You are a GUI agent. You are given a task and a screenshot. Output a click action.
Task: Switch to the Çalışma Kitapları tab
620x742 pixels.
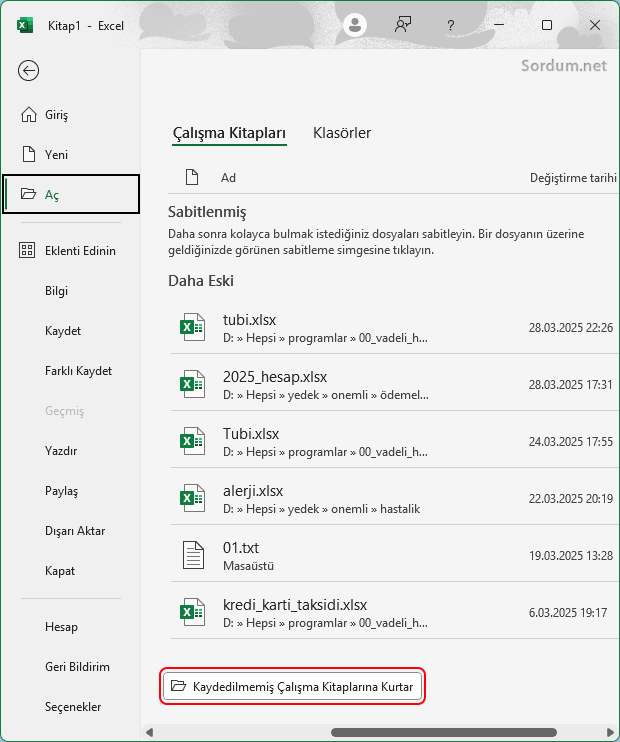229,133
